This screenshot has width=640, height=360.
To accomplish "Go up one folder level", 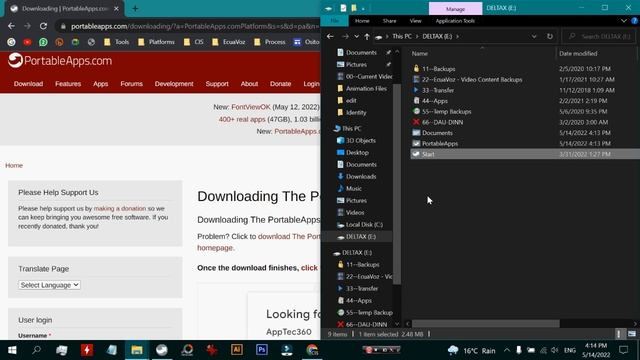I will (x=367, y=36).
